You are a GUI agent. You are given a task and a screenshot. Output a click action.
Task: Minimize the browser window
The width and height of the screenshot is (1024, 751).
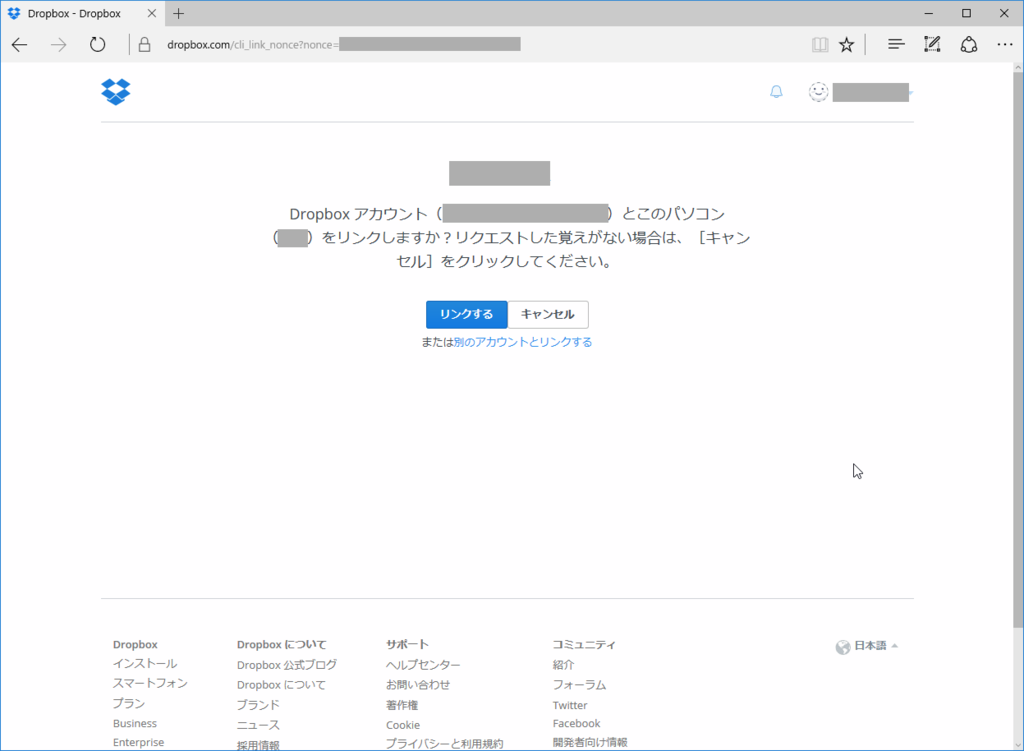point(929,13)
